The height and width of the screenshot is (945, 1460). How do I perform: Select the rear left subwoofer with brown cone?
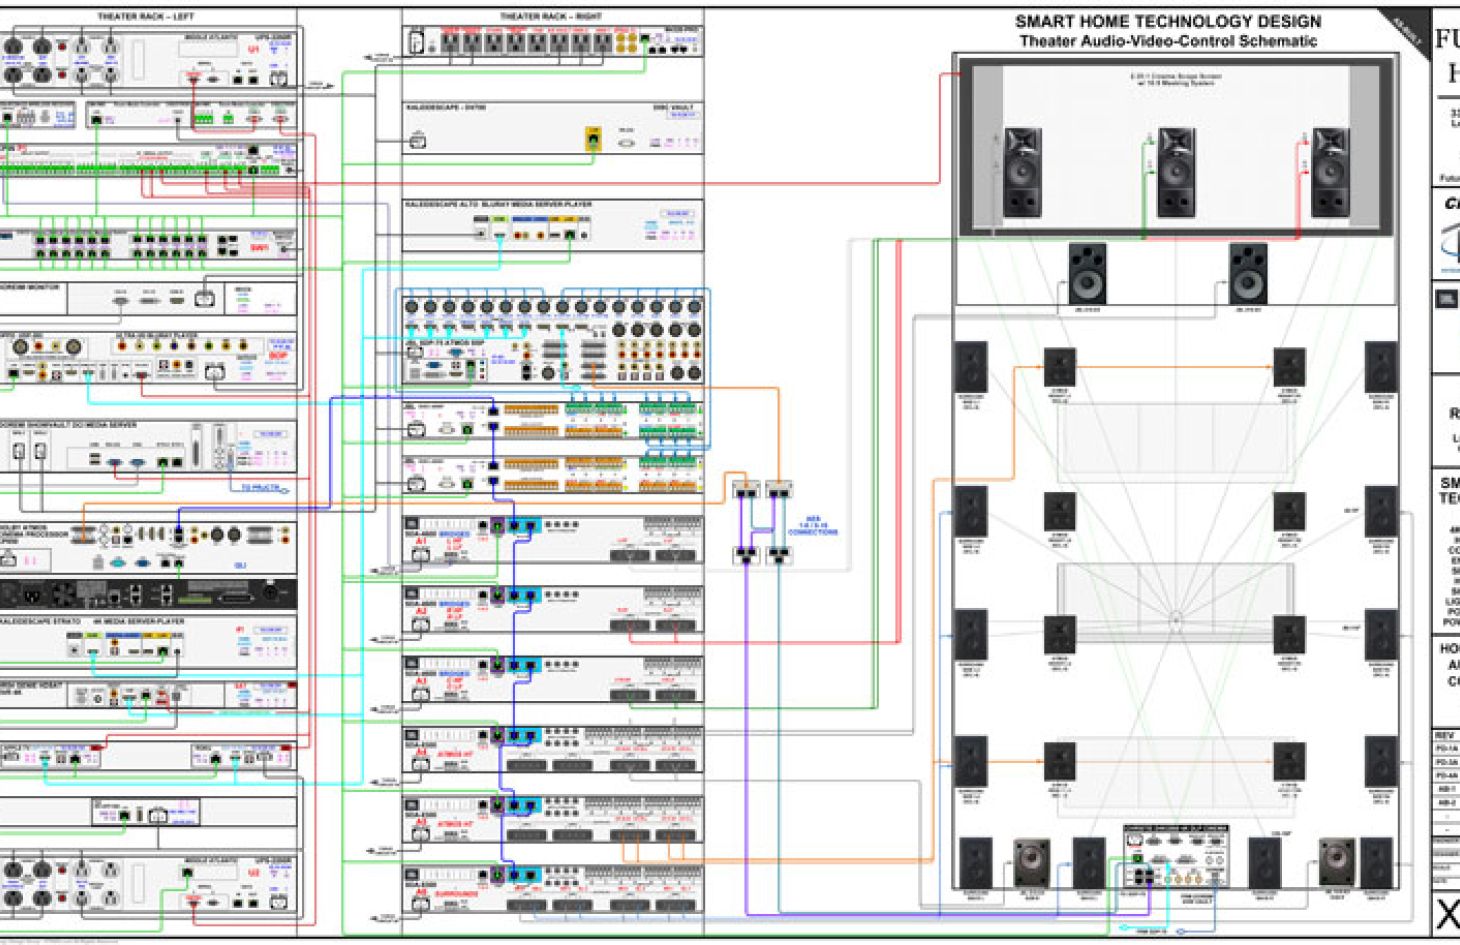(1032, 863)
